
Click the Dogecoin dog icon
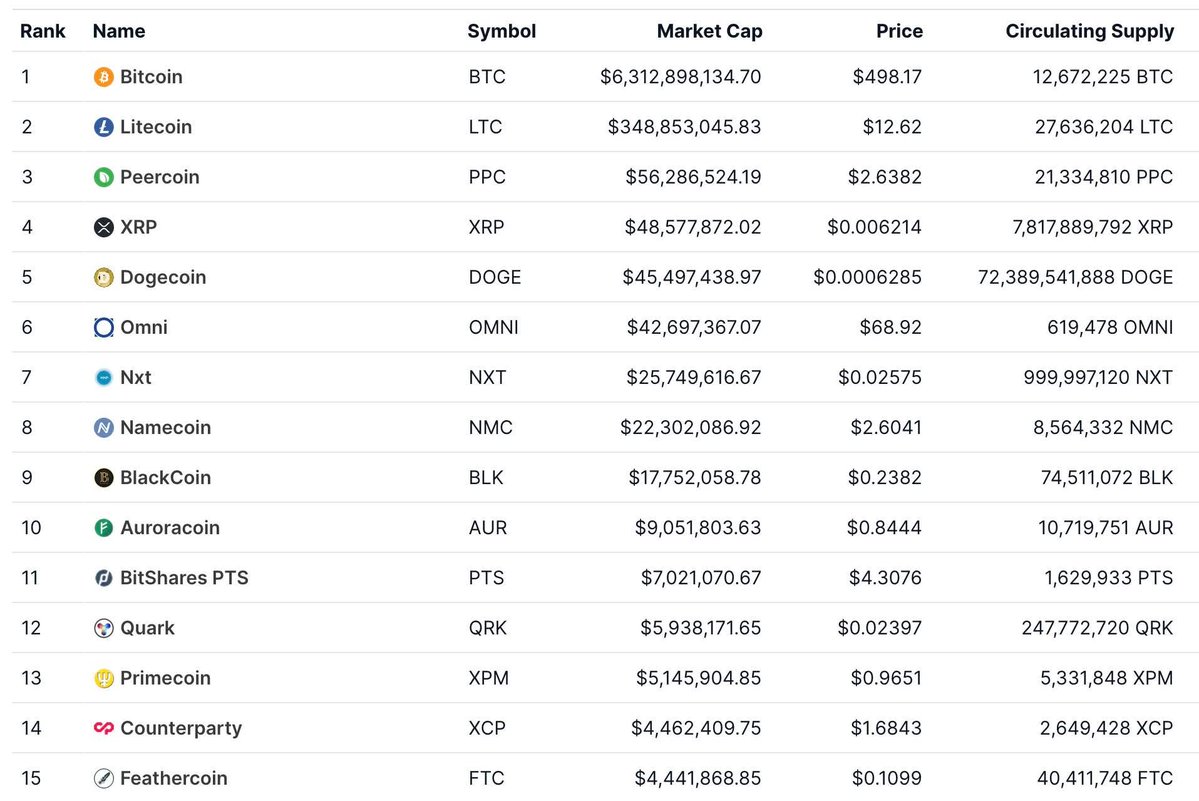point(103,277)
